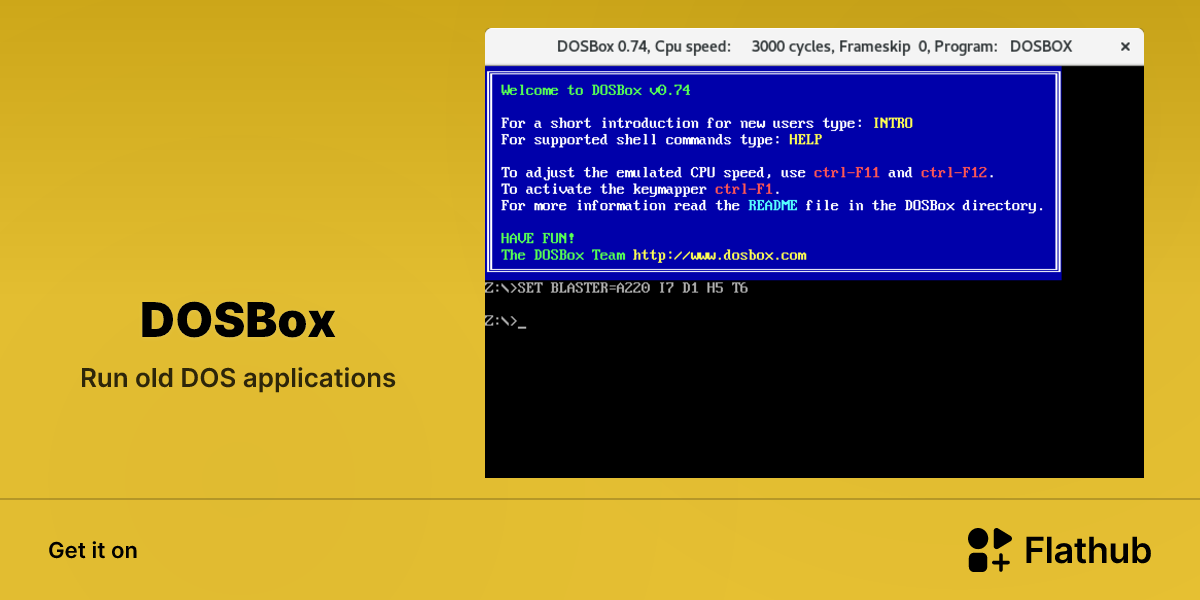Click the blinking cursor at Z:\> prompt
This screenshot has width=1200, height=600.
[522, 327]
